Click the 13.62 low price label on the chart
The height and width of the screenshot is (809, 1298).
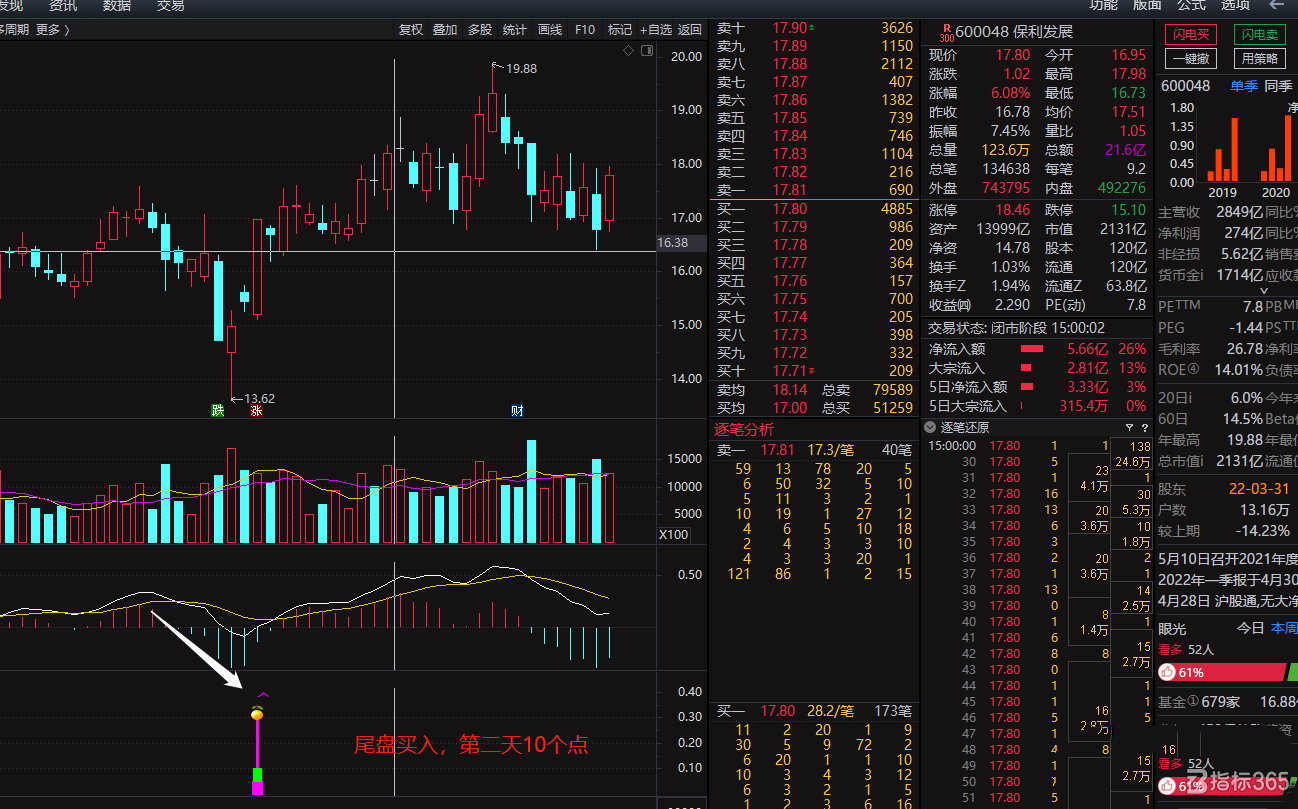click(259, 398)
